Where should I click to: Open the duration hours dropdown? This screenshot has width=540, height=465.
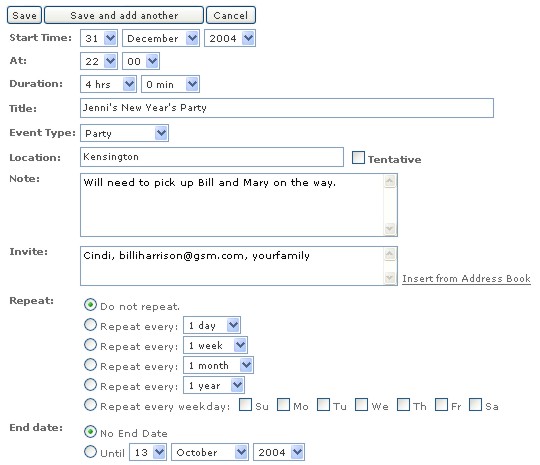tap(108, 84)
